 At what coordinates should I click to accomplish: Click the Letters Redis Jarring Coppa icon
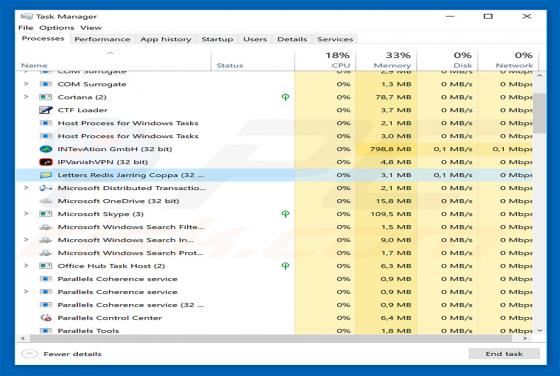tap(46, 175)
